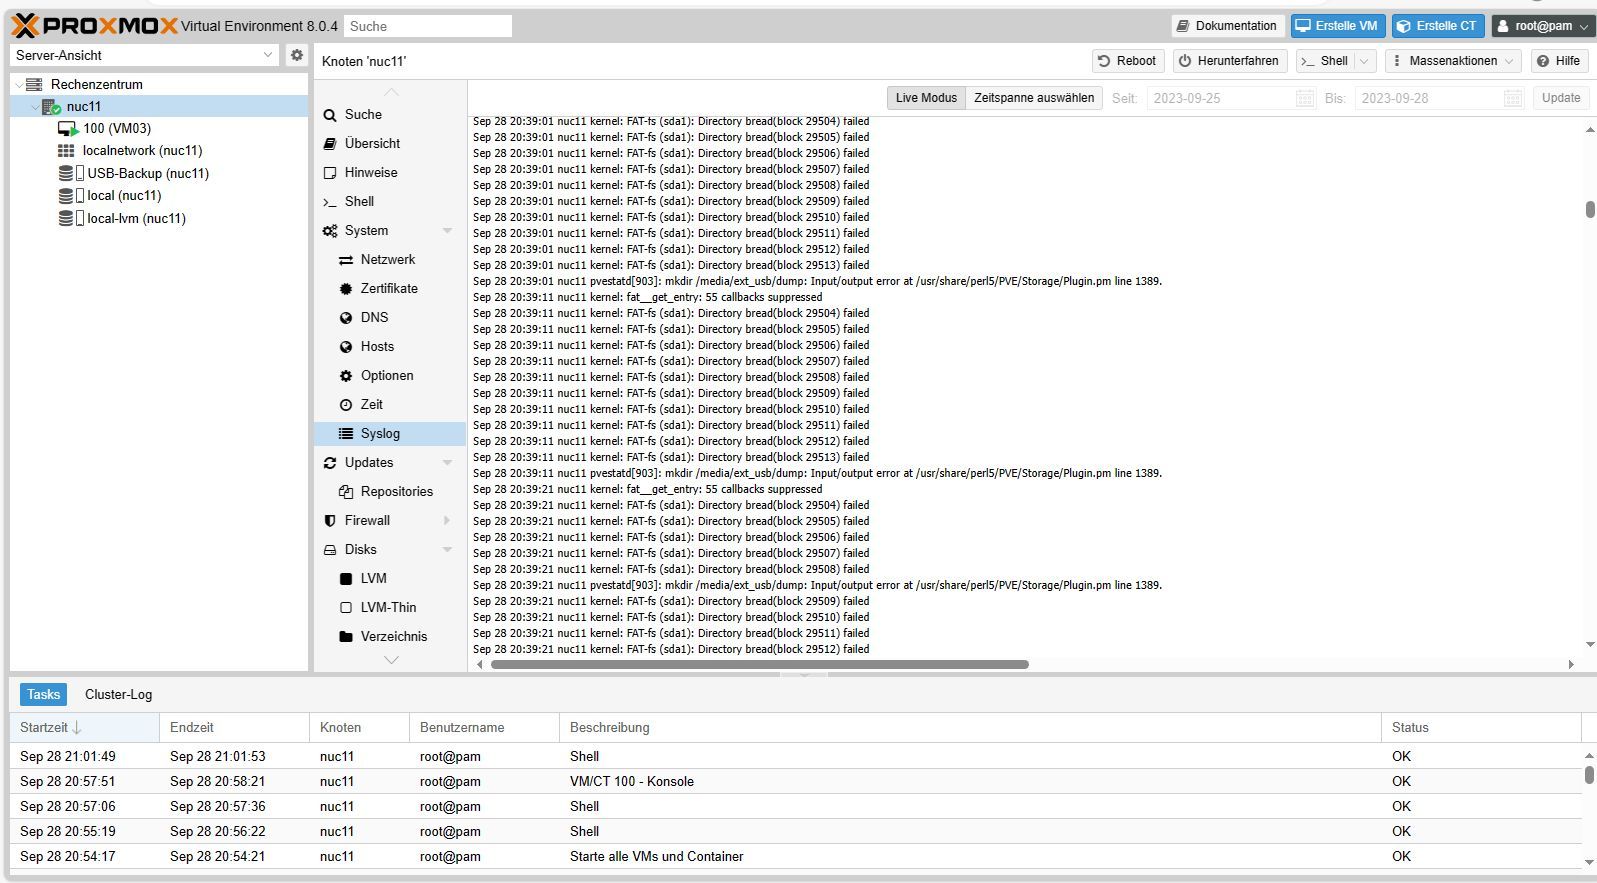The image size is (1597, 883).
Task: Click the Update button
Action: (1560, 98)
